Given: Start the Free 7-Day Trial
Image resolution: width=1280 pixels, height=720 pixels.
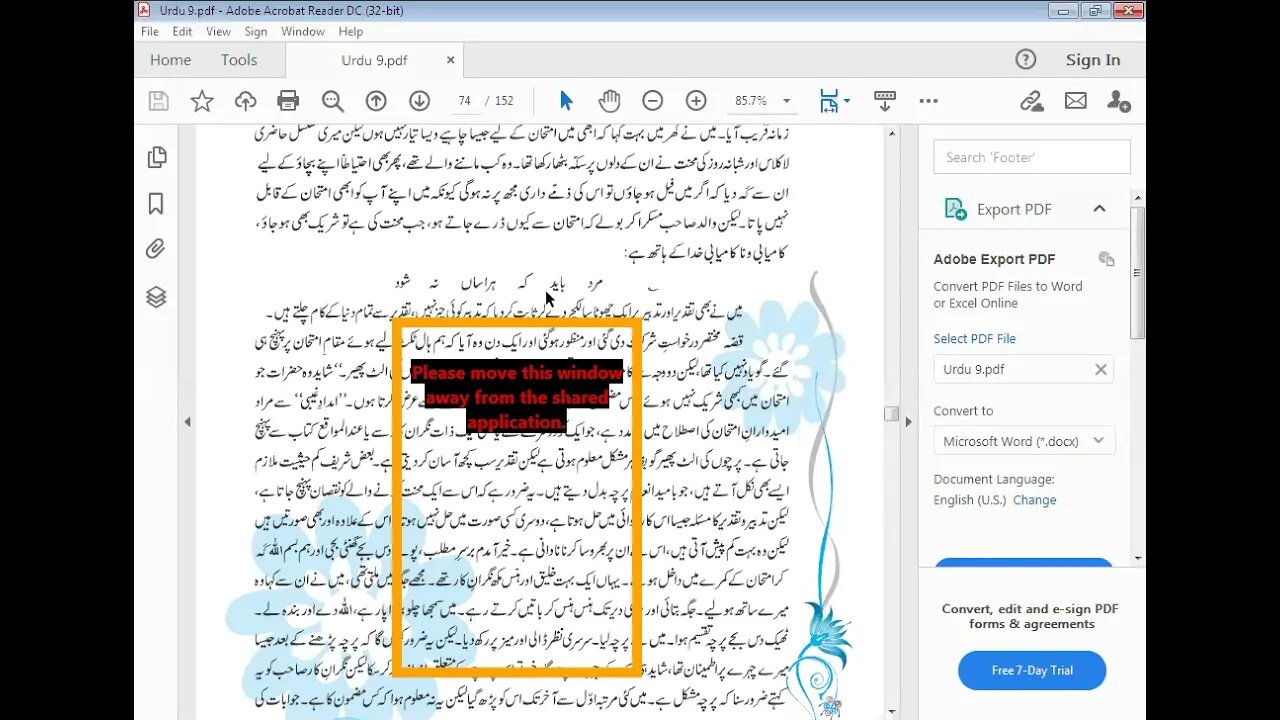Looking at the screenshot, I should (x=1032, y=670).
